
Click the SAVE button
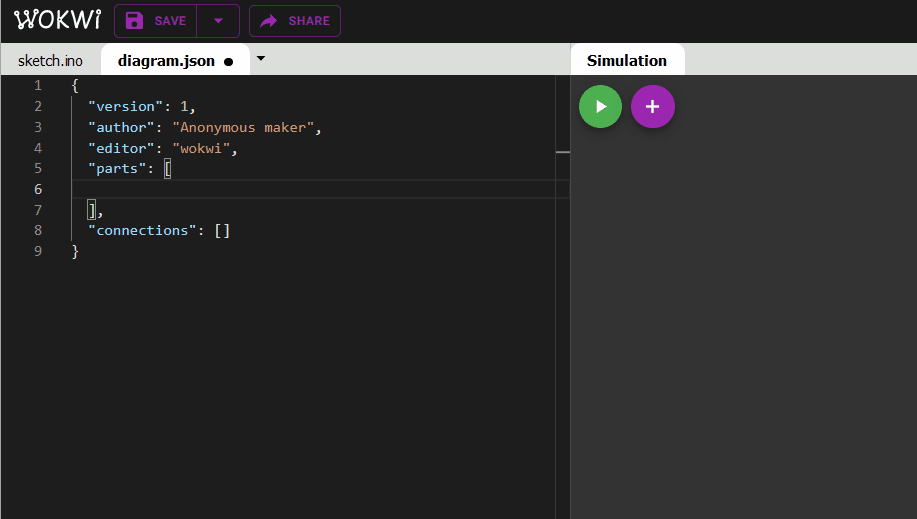[156, 21]
